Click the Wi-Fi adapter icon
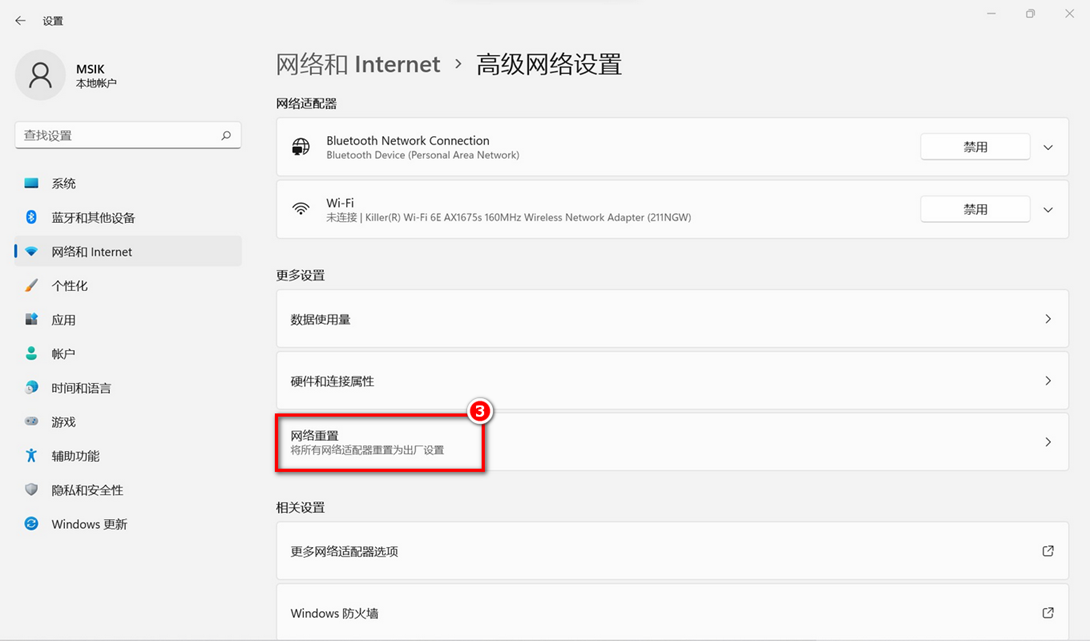 (x=301, y=209)
